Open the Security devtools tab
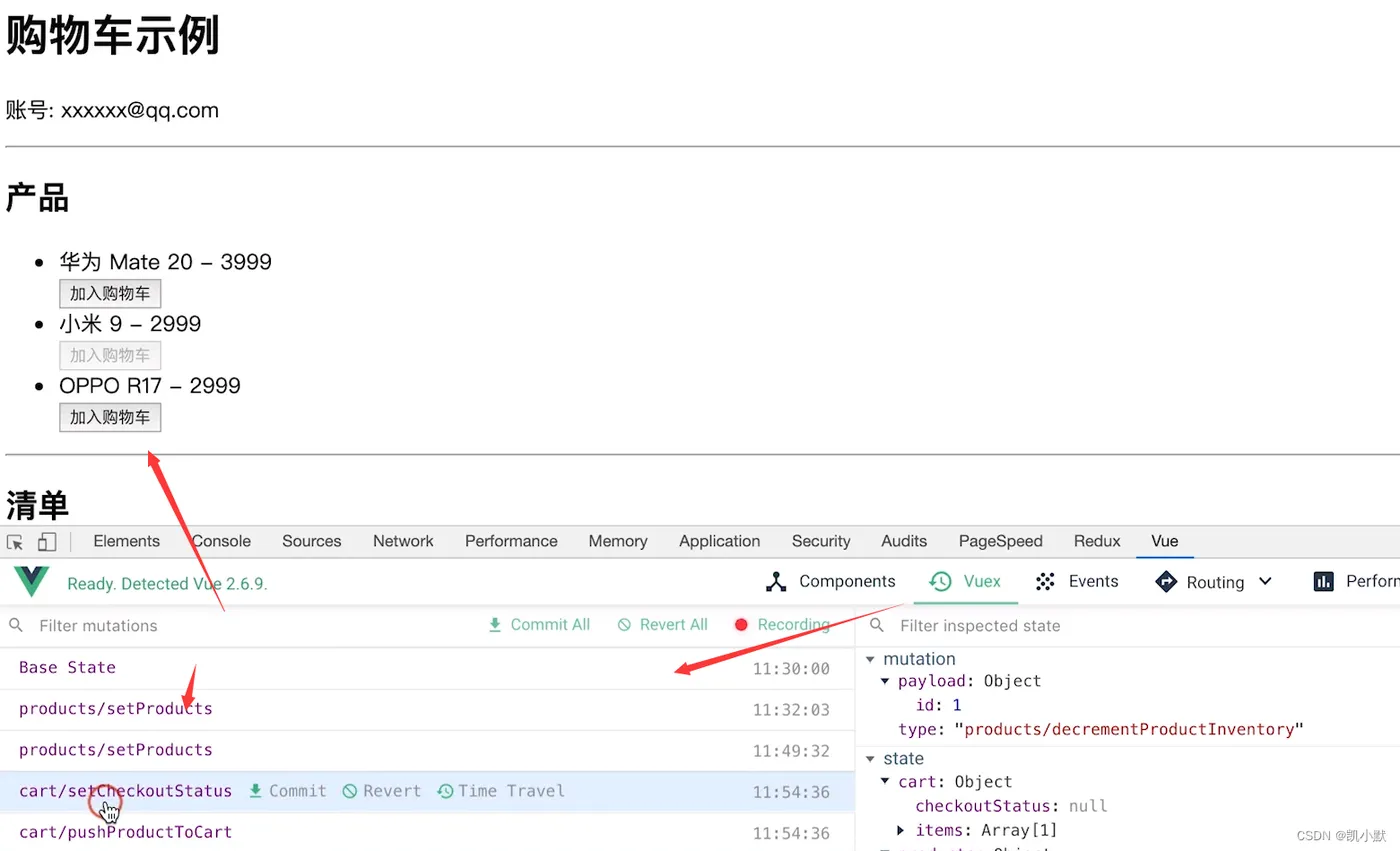This screenshot has height=851, width=1400. 821,541
